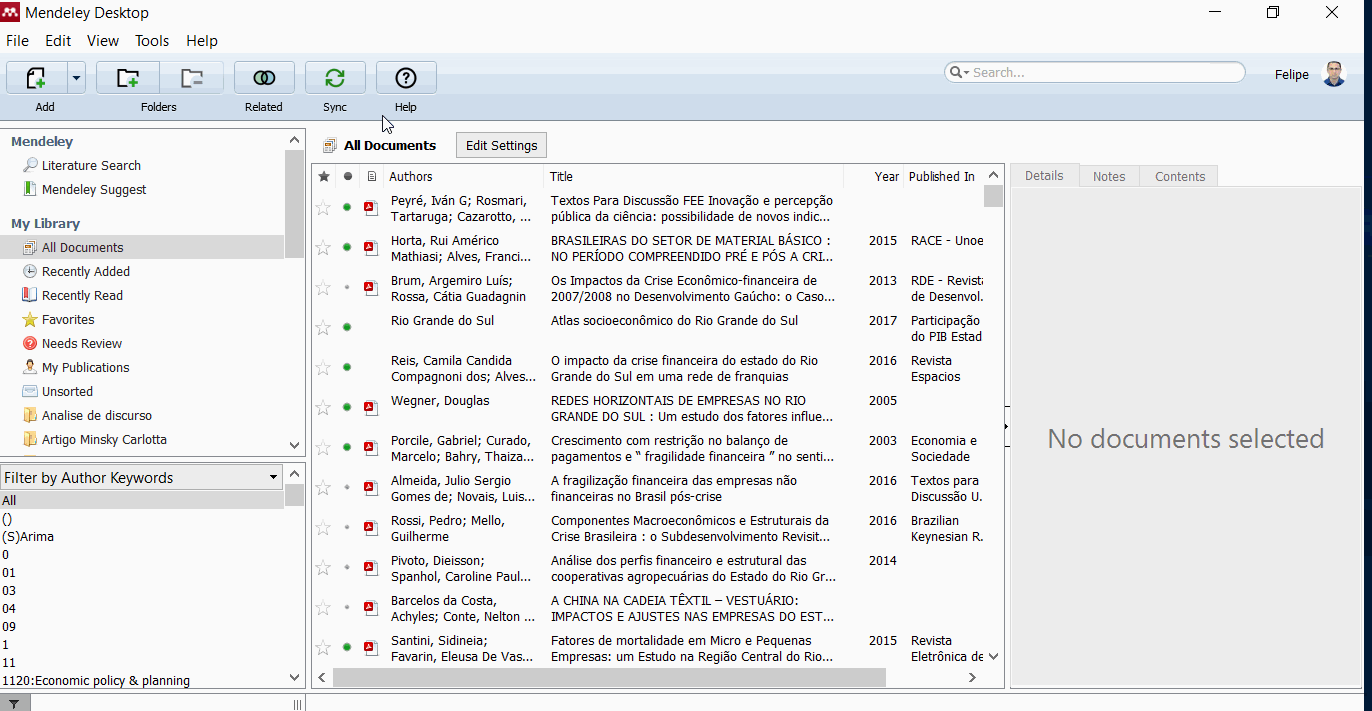This screenshot has height=711, width=1372.
Task: Switch to the Details tab
Action: tap(1044, 175)
